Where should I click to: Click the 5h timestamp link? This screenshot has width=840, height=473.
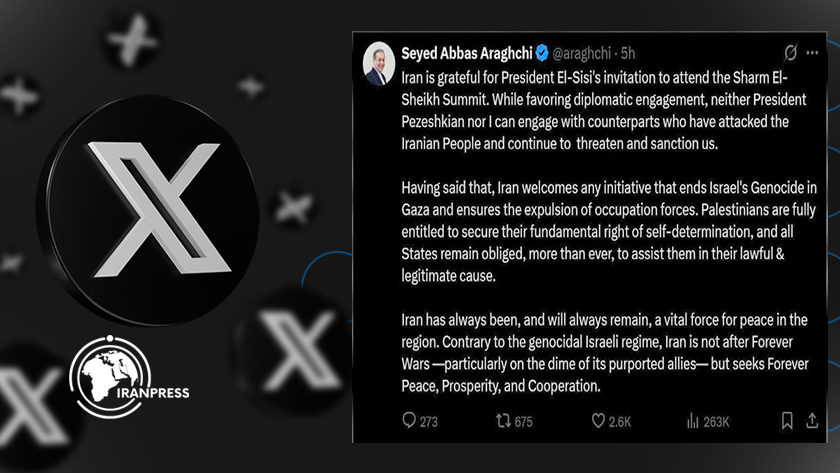[628, 52]
